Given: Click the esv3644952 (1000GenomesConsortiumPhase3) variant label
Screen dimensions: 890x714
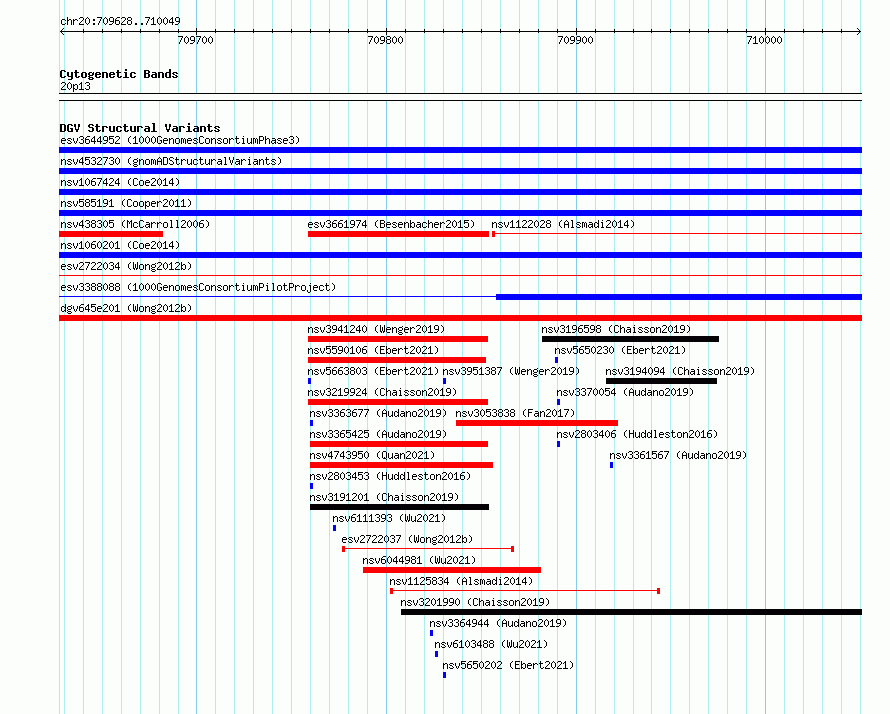Looking at the screenshot, I should click(x=180, y=140).
